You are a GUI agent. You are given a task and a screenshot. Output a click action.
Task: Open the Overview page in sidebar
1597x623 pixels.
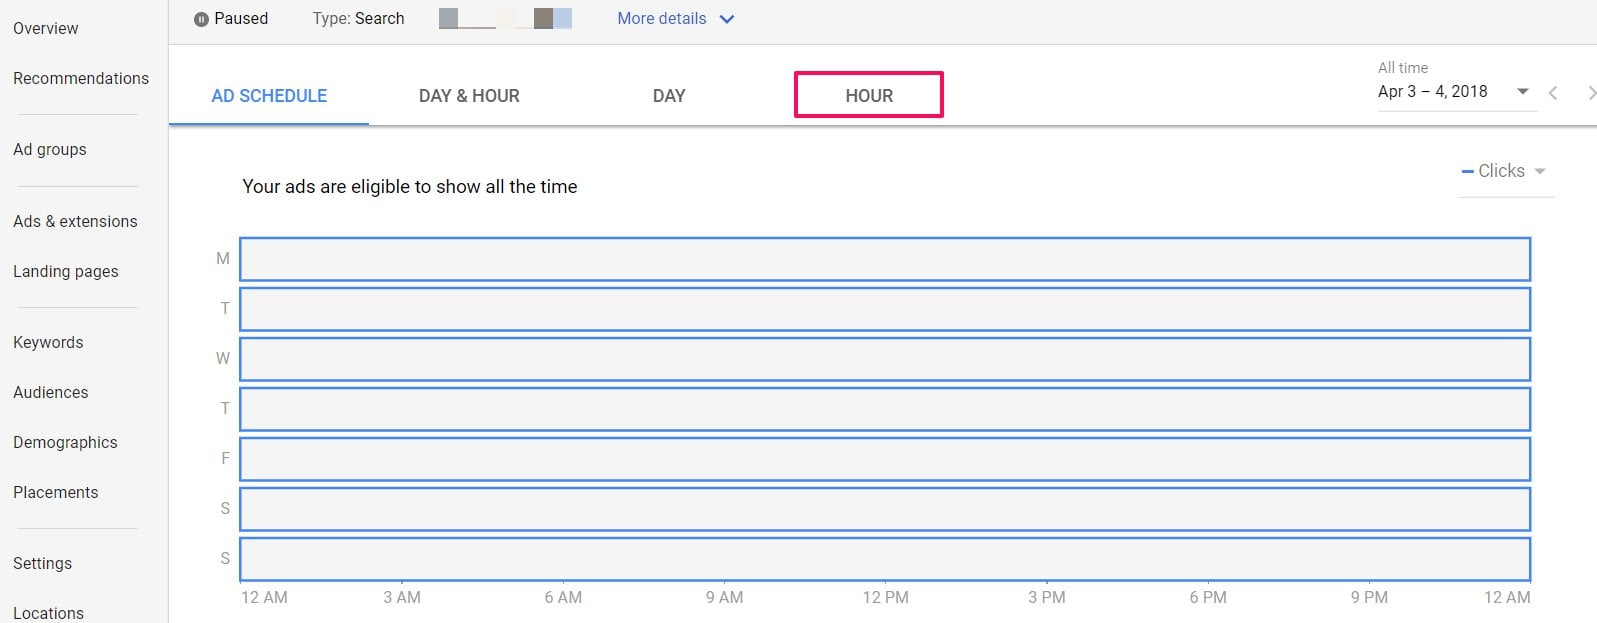pos(46,28)
